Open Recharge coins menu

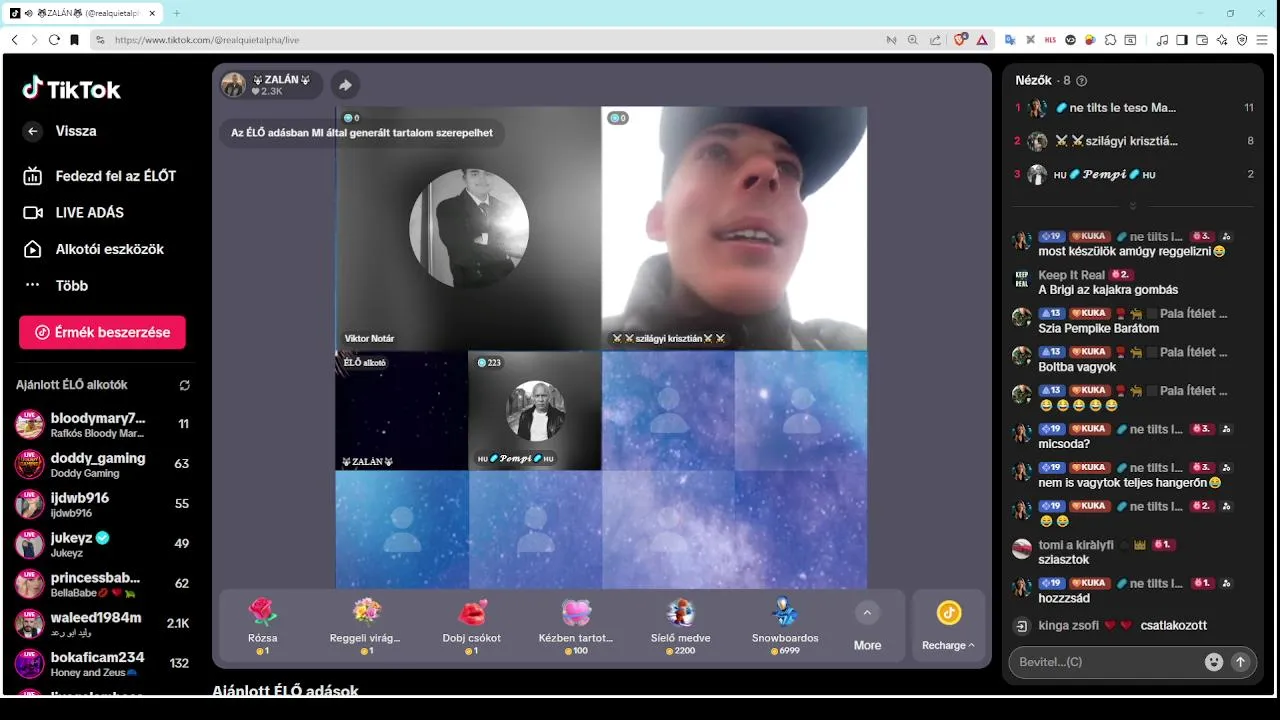(x=948, y=626)
